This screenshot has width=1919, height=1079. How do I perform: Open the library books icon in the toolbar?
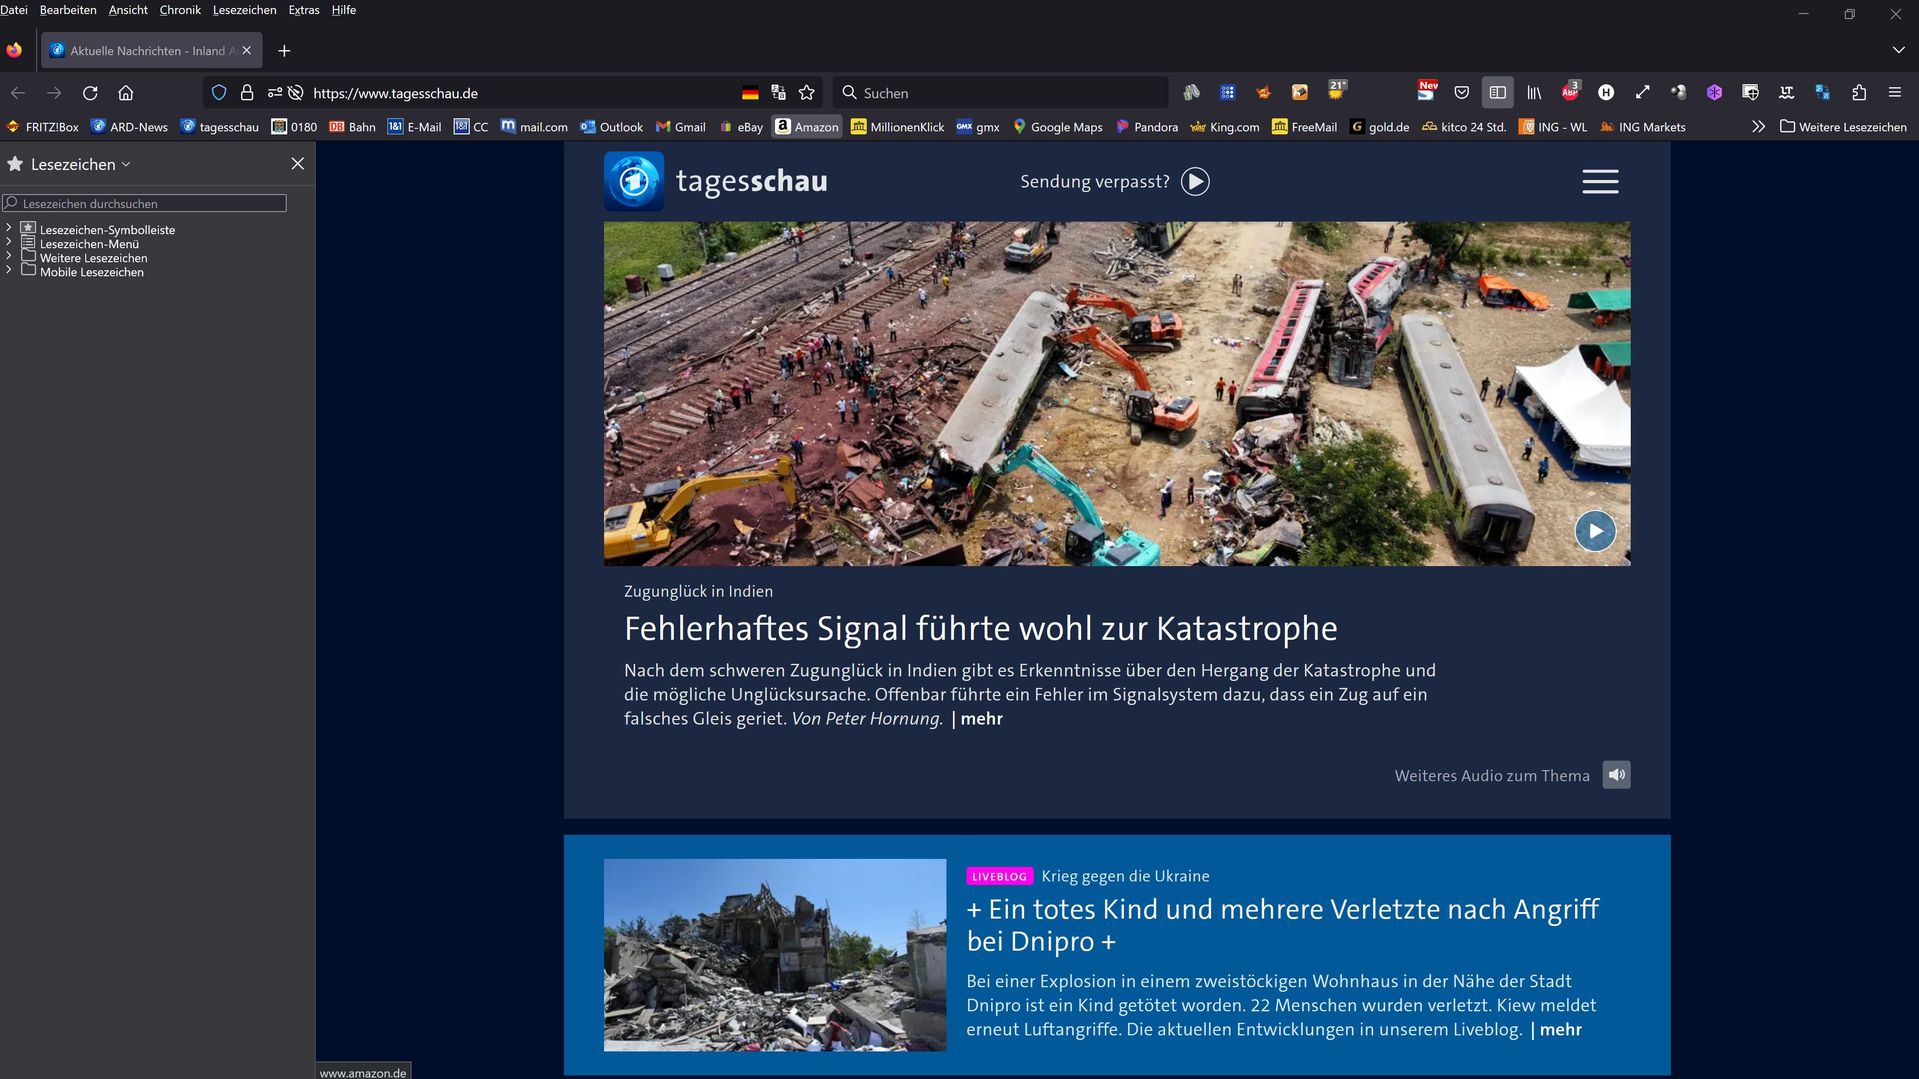coord(1534,93)
